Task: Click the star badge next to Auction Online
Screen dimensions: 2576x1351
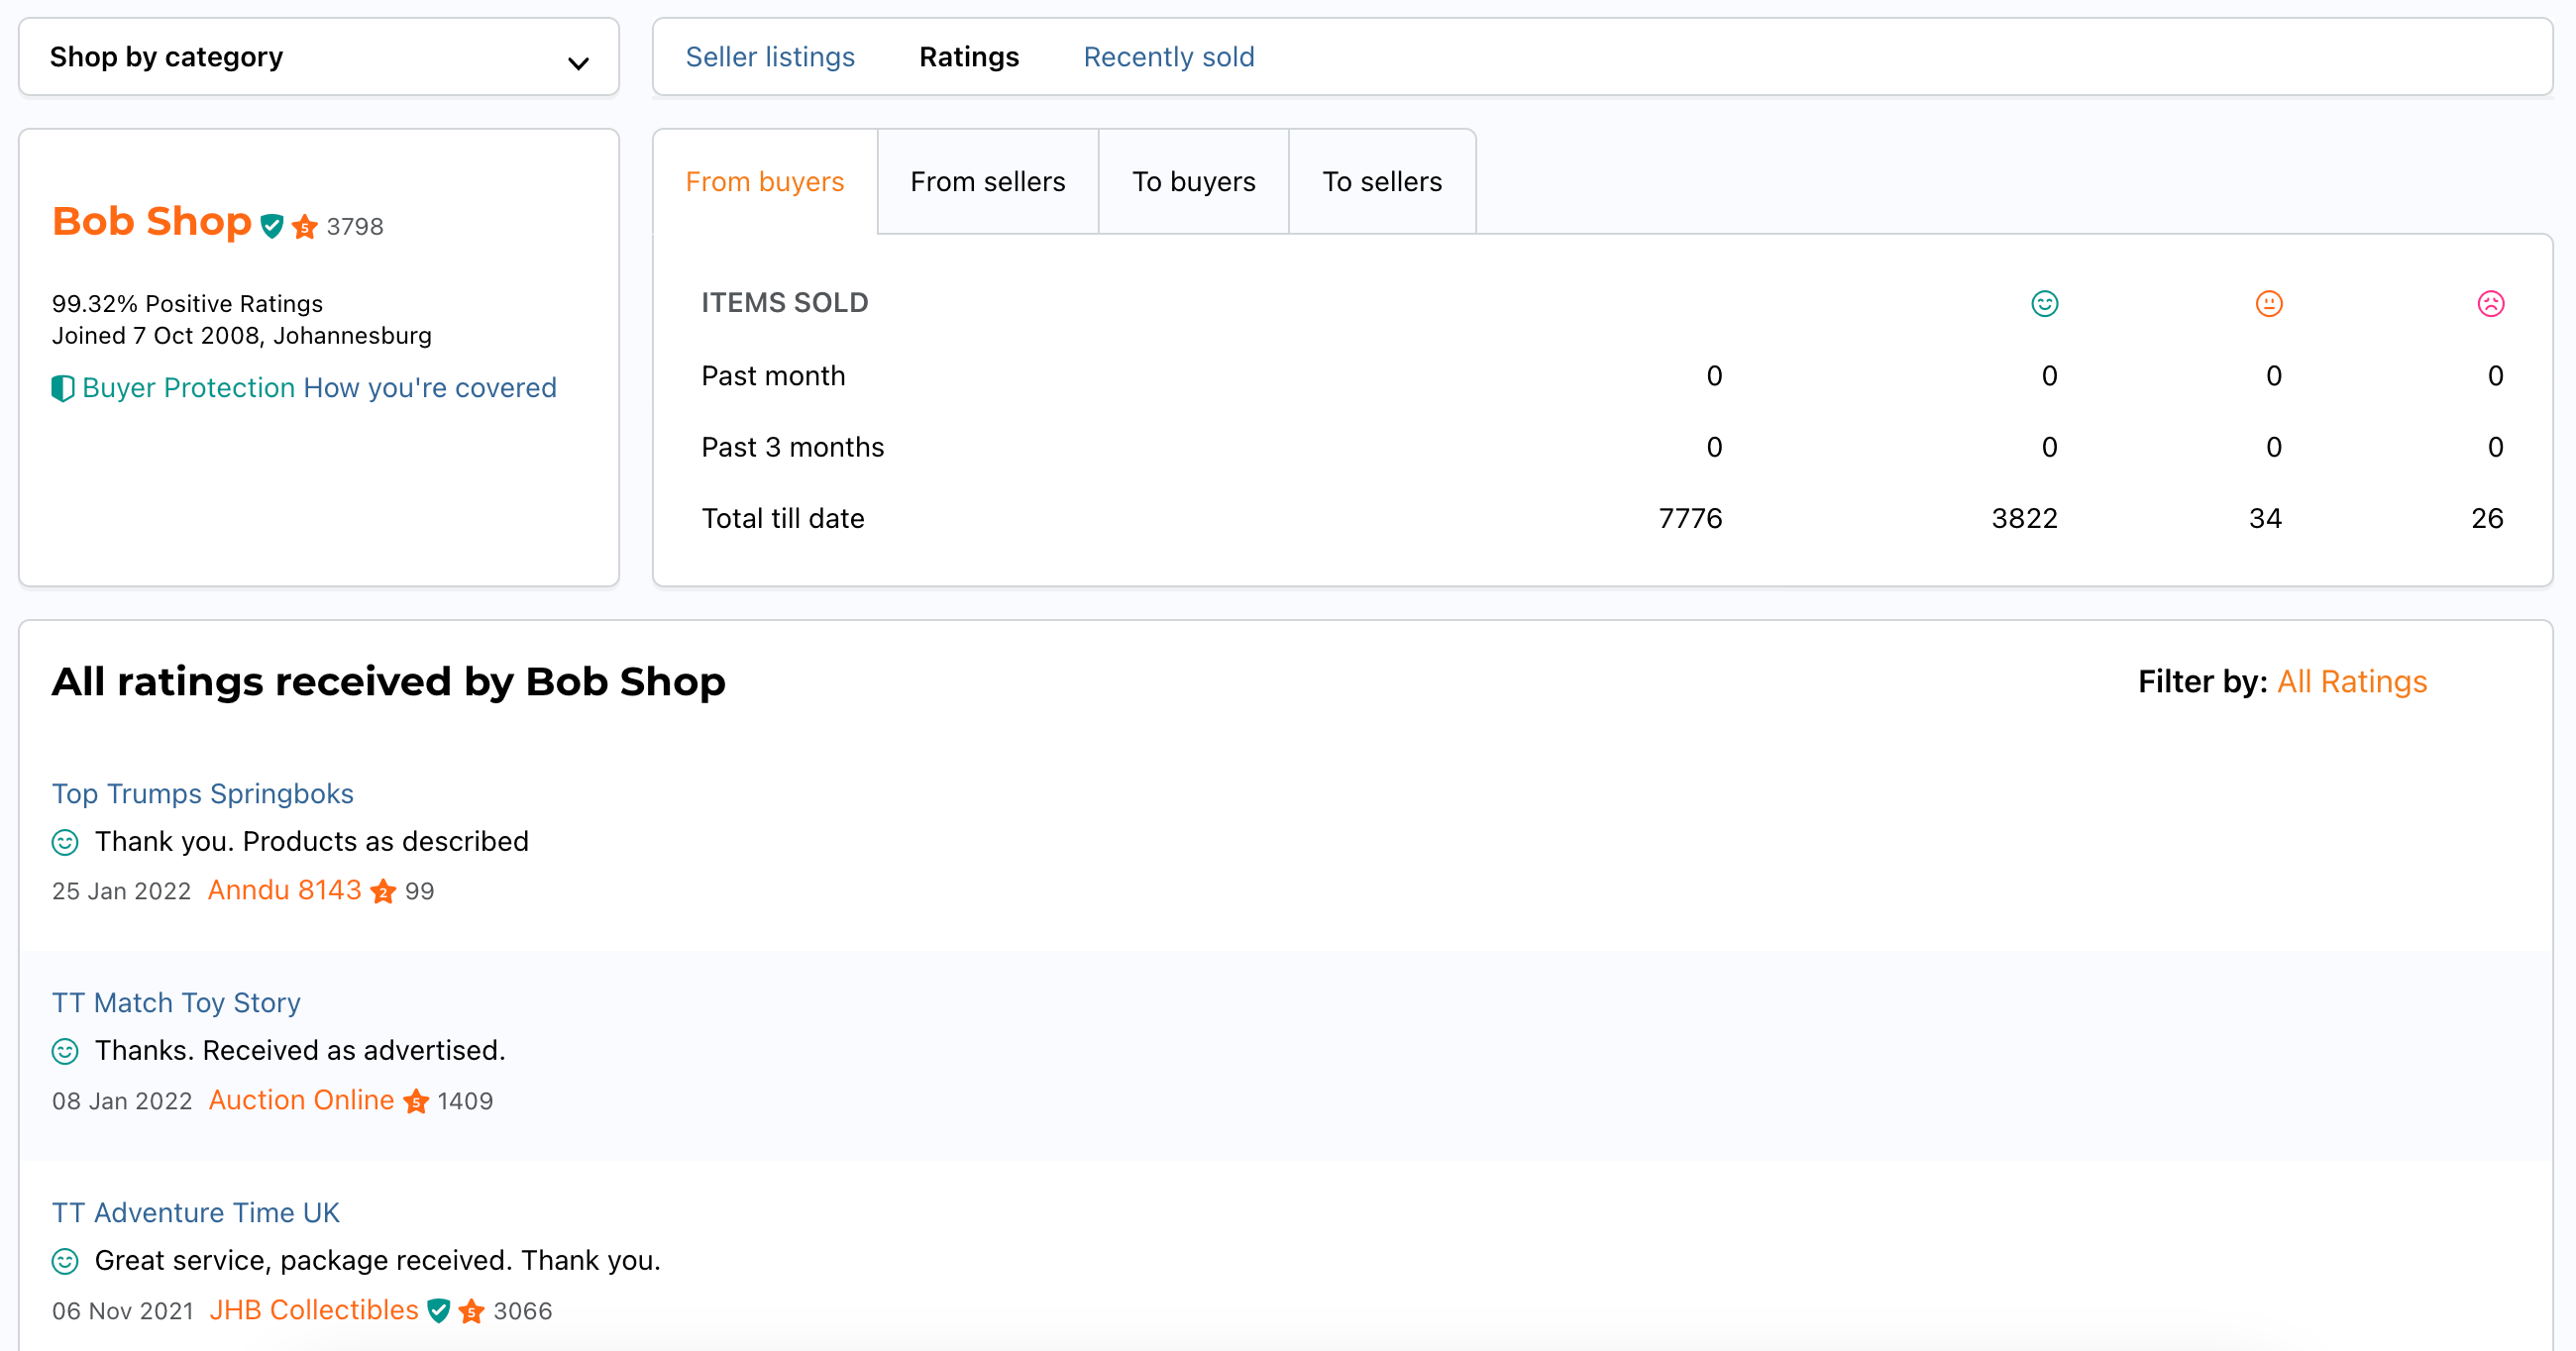Action: point(416,1102)
